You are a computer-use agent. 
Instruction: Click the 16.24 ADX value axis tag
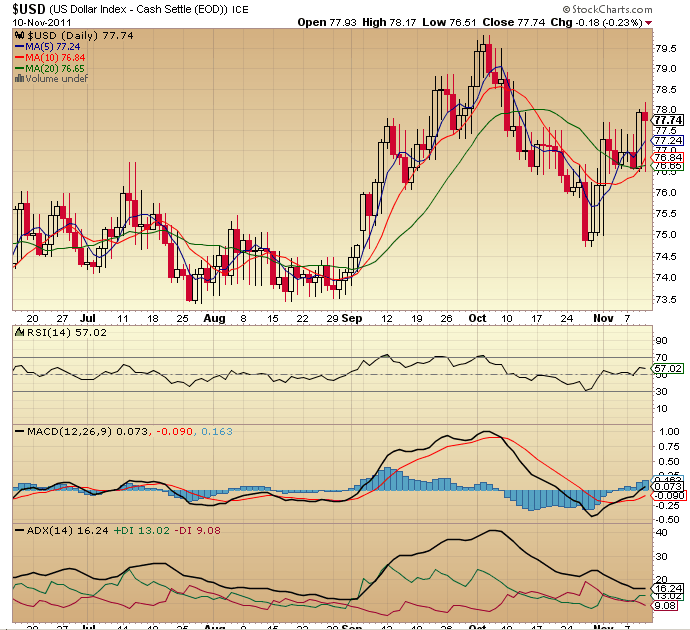click(667, 589)
